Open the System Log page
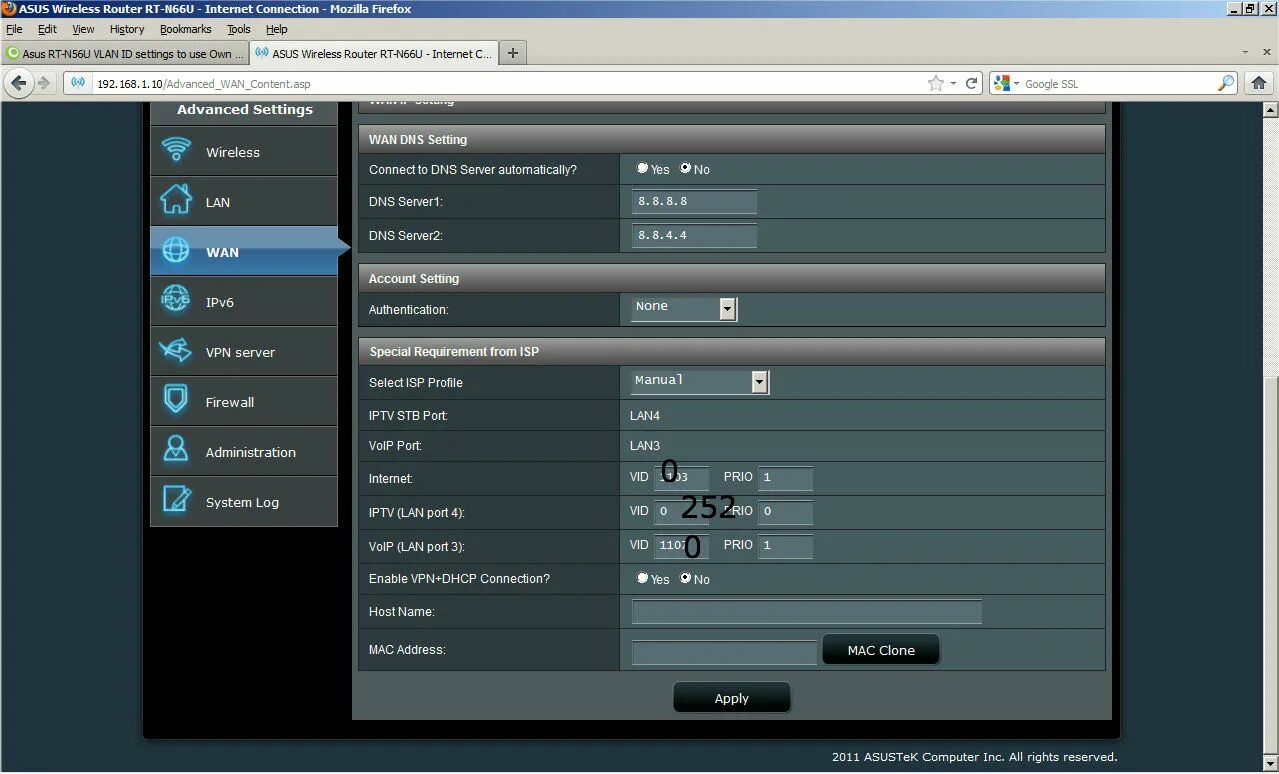 (x=244, y=501)
